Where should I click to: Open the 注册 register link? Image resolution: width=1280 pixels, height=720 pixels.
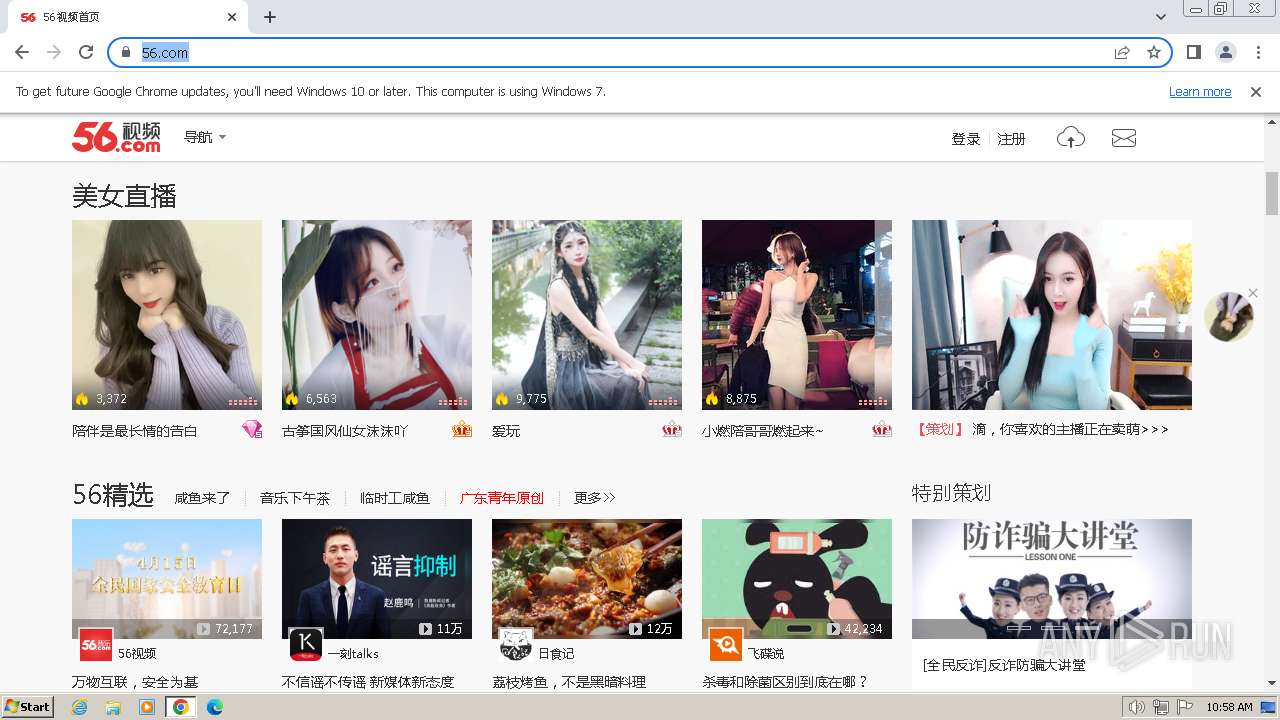(x=1011, y=139)
